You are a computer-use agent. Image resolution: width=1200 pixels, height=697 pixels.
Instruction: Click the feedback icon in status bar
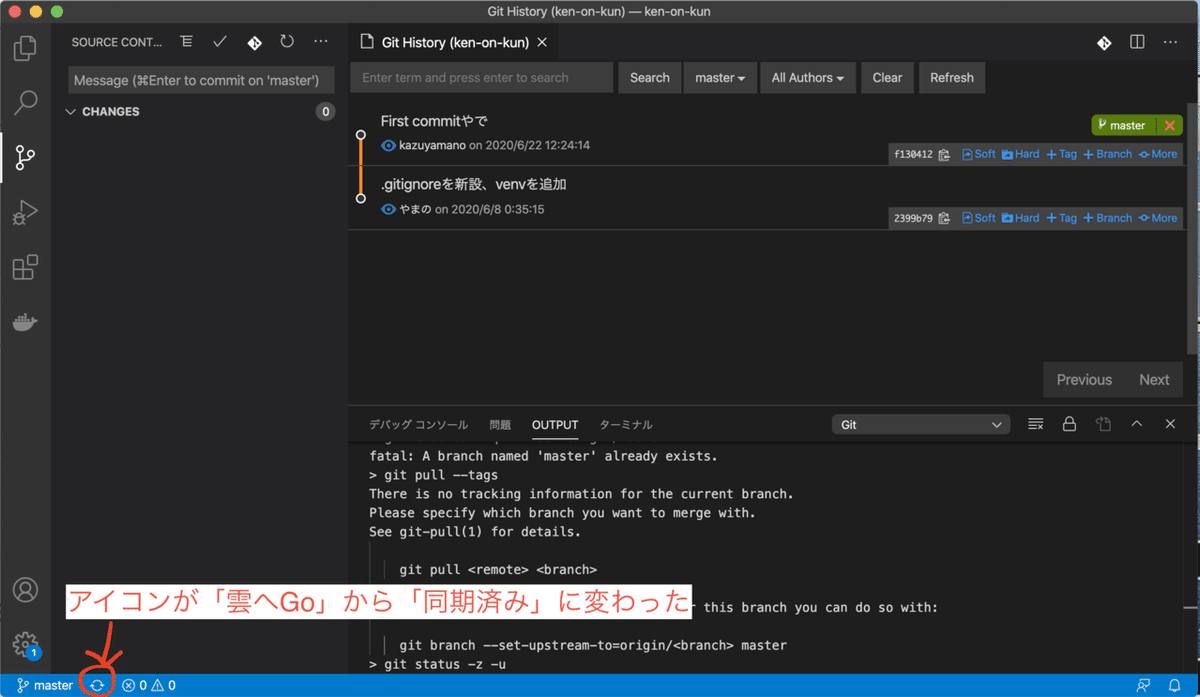(1143, 686)
